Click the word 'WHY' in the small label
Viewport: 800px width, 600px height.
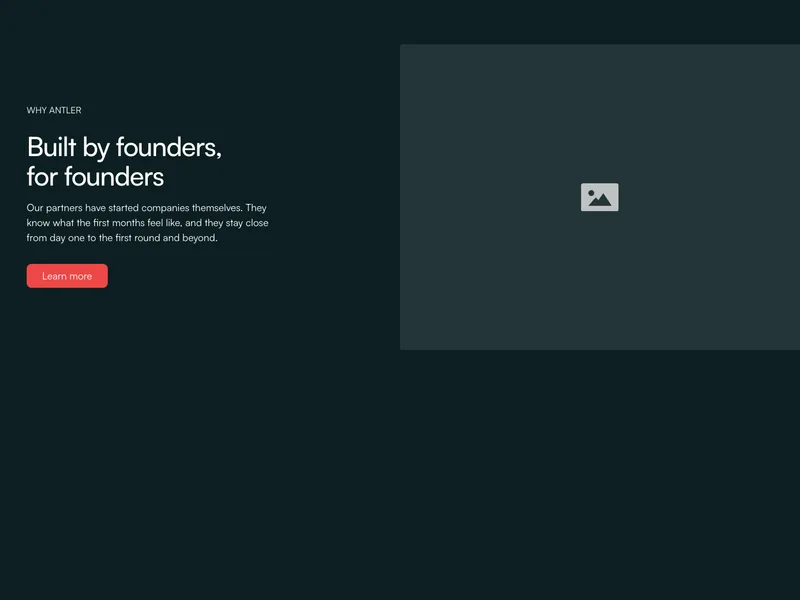(x=36, y=110)
